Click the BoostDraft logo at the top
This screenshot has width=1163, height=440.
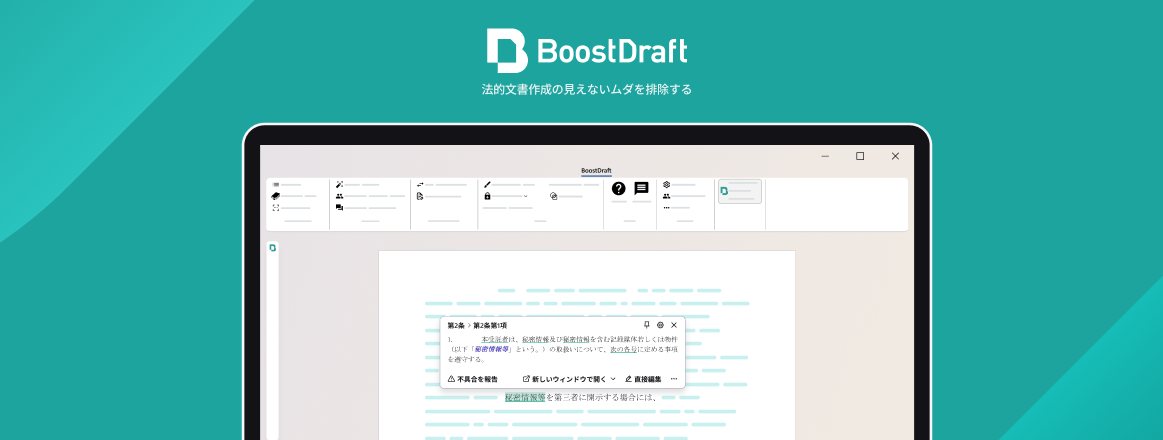pos(587,50)
